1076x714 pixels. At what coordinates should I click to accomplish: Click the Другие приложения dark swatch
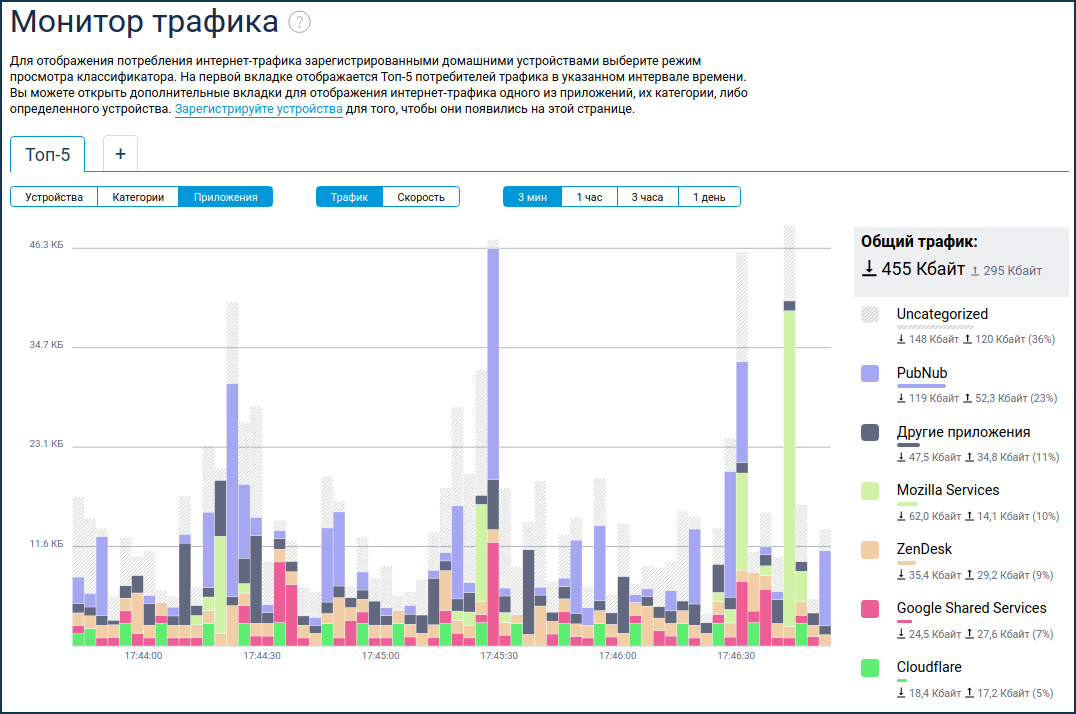pyautogui.click(x=870, y=432)
